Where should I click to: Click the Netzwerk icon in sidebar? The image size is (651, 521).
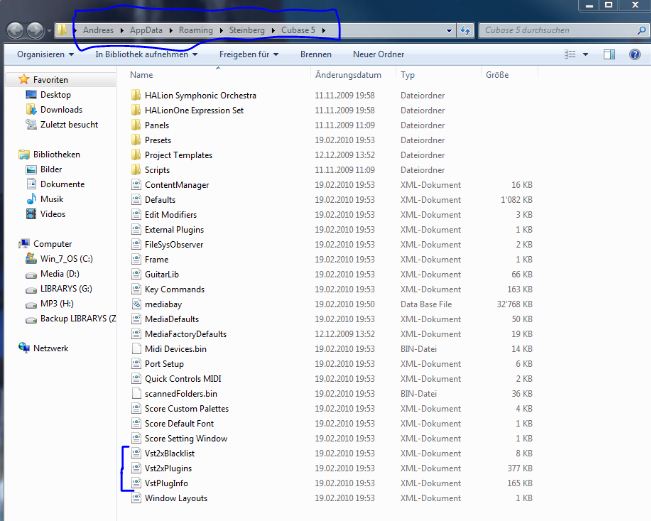tap(24, 347)
